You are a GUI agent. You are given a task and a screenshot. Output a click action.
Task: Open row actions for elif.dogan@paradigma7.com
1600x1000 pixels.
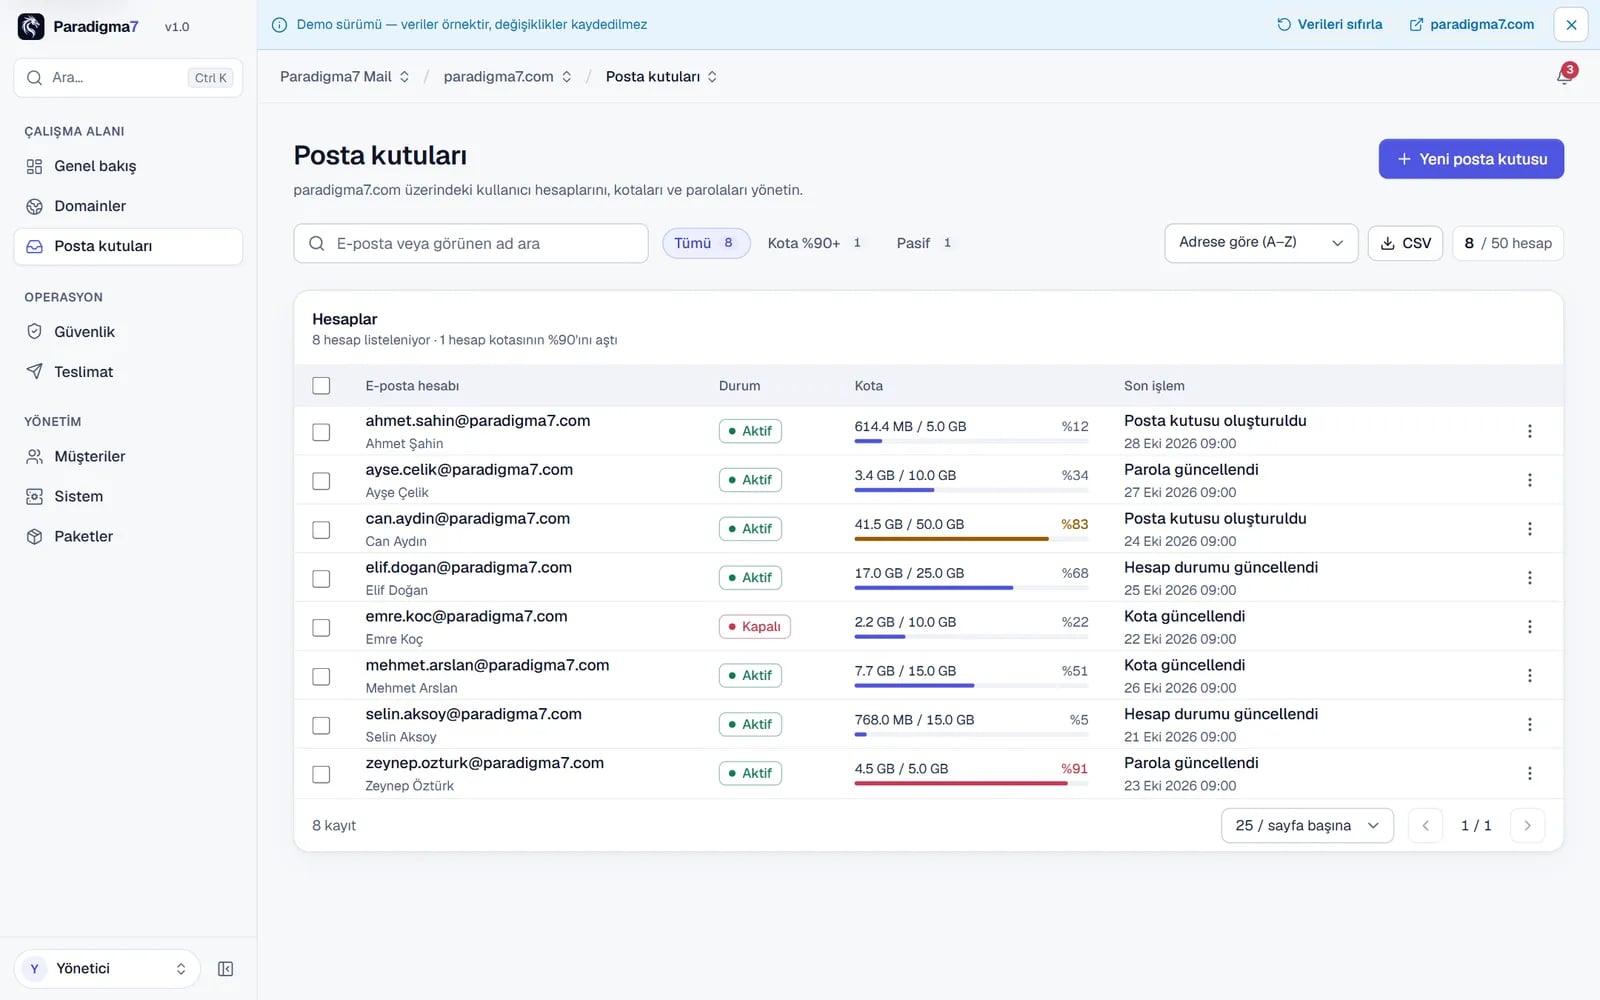point(1529,578)
